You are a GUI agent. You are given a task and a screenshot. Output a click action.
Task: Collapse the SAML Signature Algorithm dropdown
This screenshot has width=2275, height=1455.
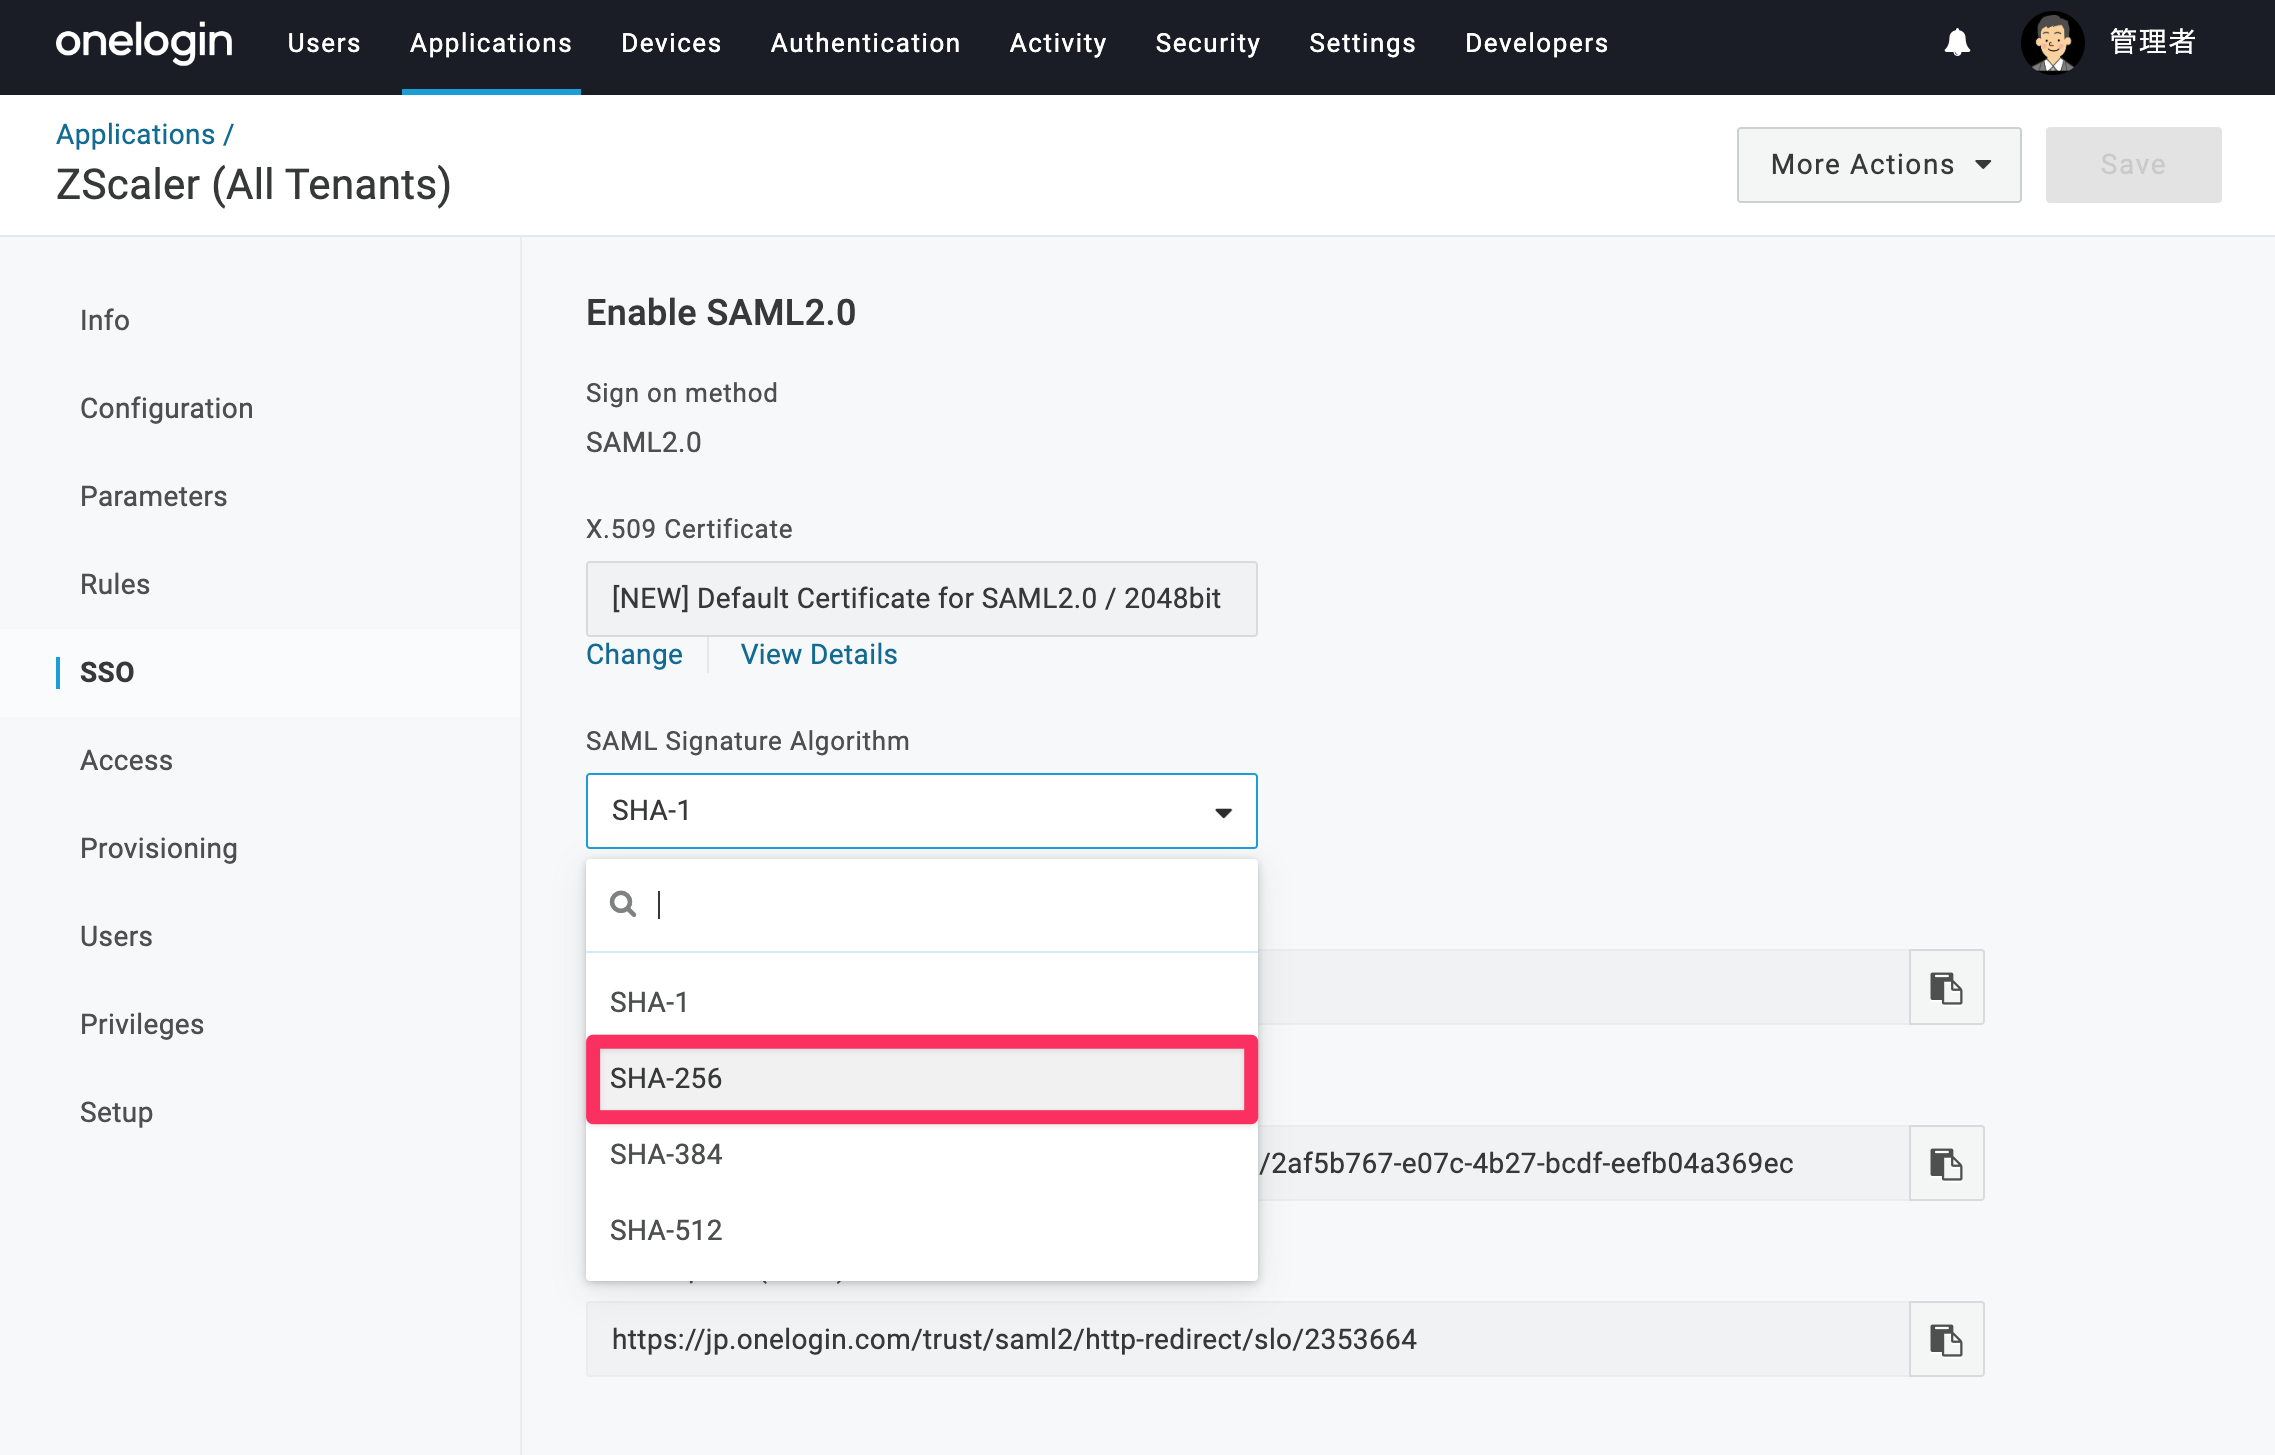coord(921,811)
